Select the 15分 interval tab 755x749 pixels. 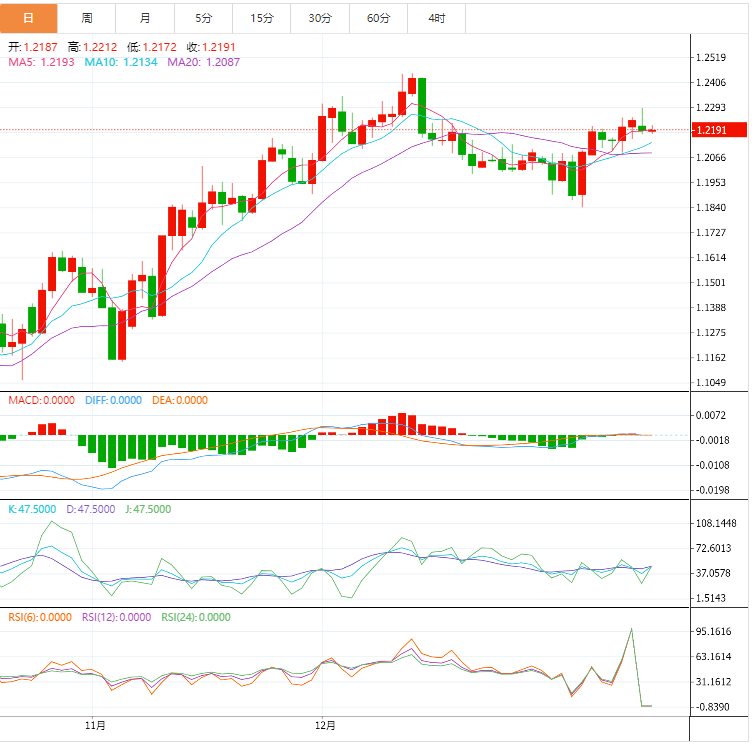[262, 18]
